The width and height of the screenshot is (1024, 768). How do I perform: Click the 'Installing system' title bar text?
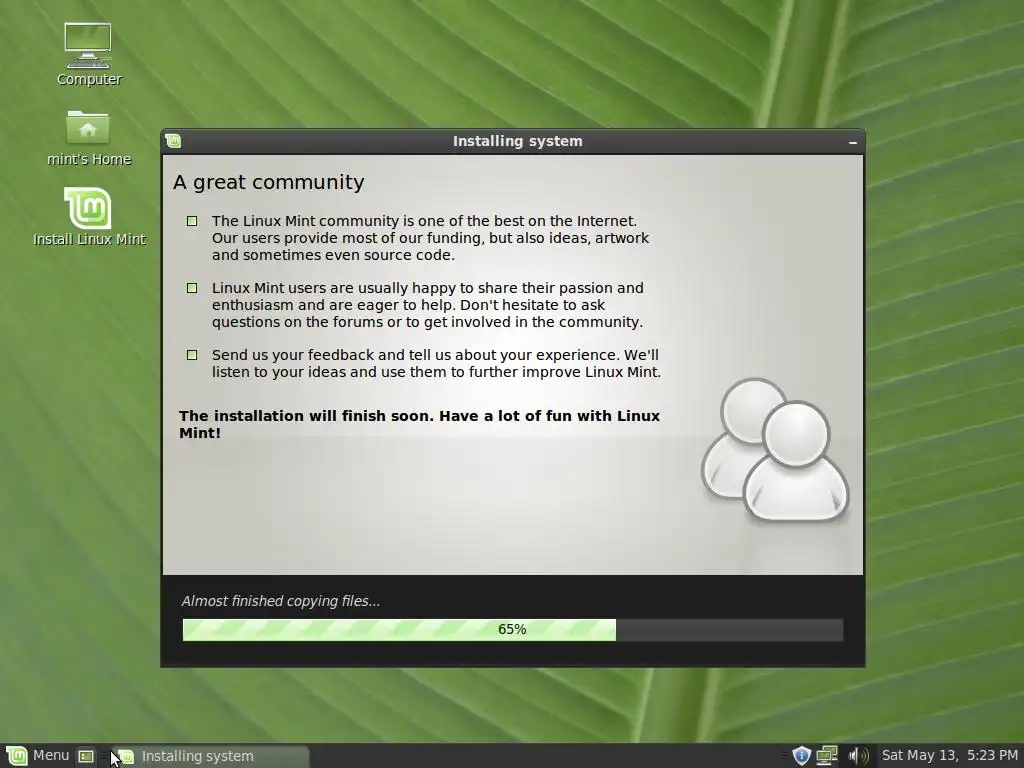coord(518,141)
